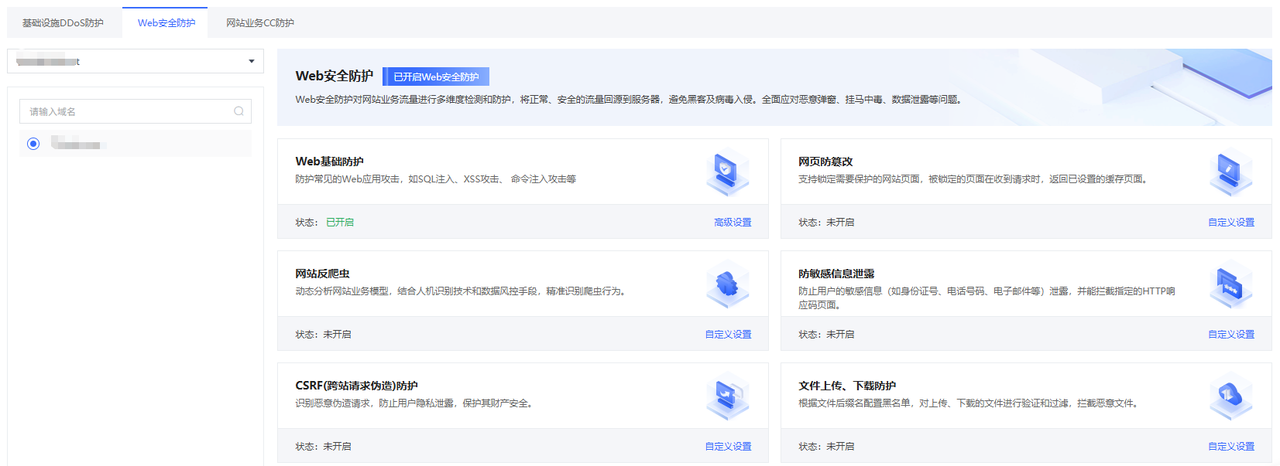1280x466 pixels.
Task: Click the 未开启 status of 网站反爬虫
Action: click(x=339, y=334)
